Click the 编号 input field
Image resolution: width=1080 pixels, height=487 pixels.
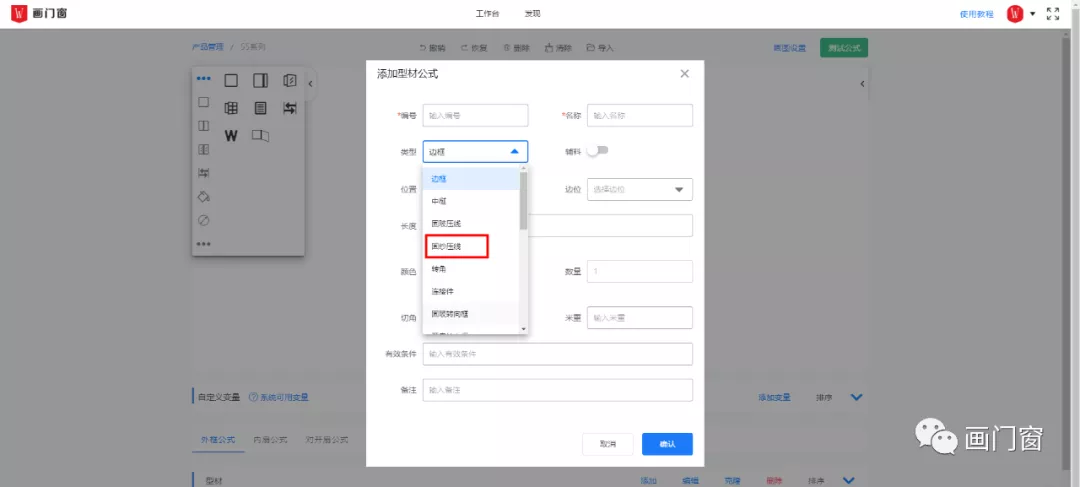(x=475, y=115)
